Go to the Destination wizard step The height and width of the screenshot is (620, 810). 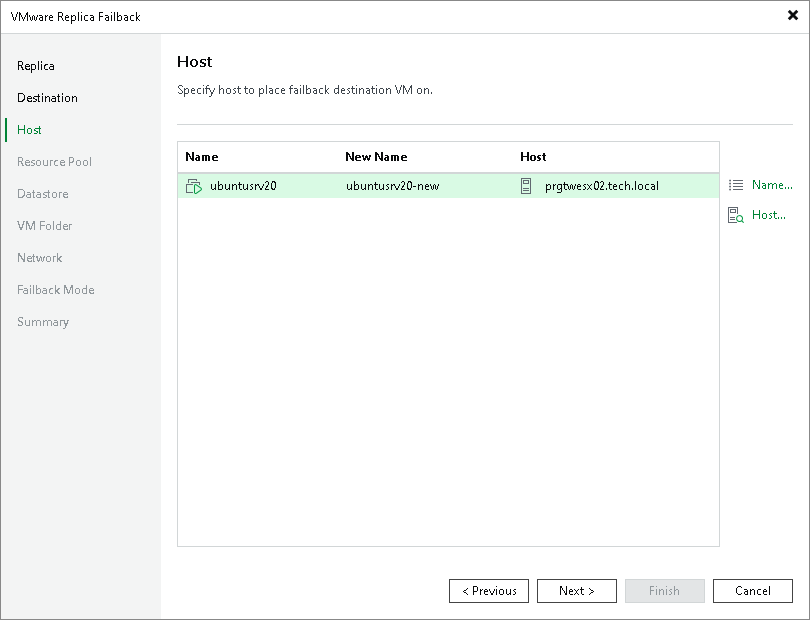pos(47,98)
